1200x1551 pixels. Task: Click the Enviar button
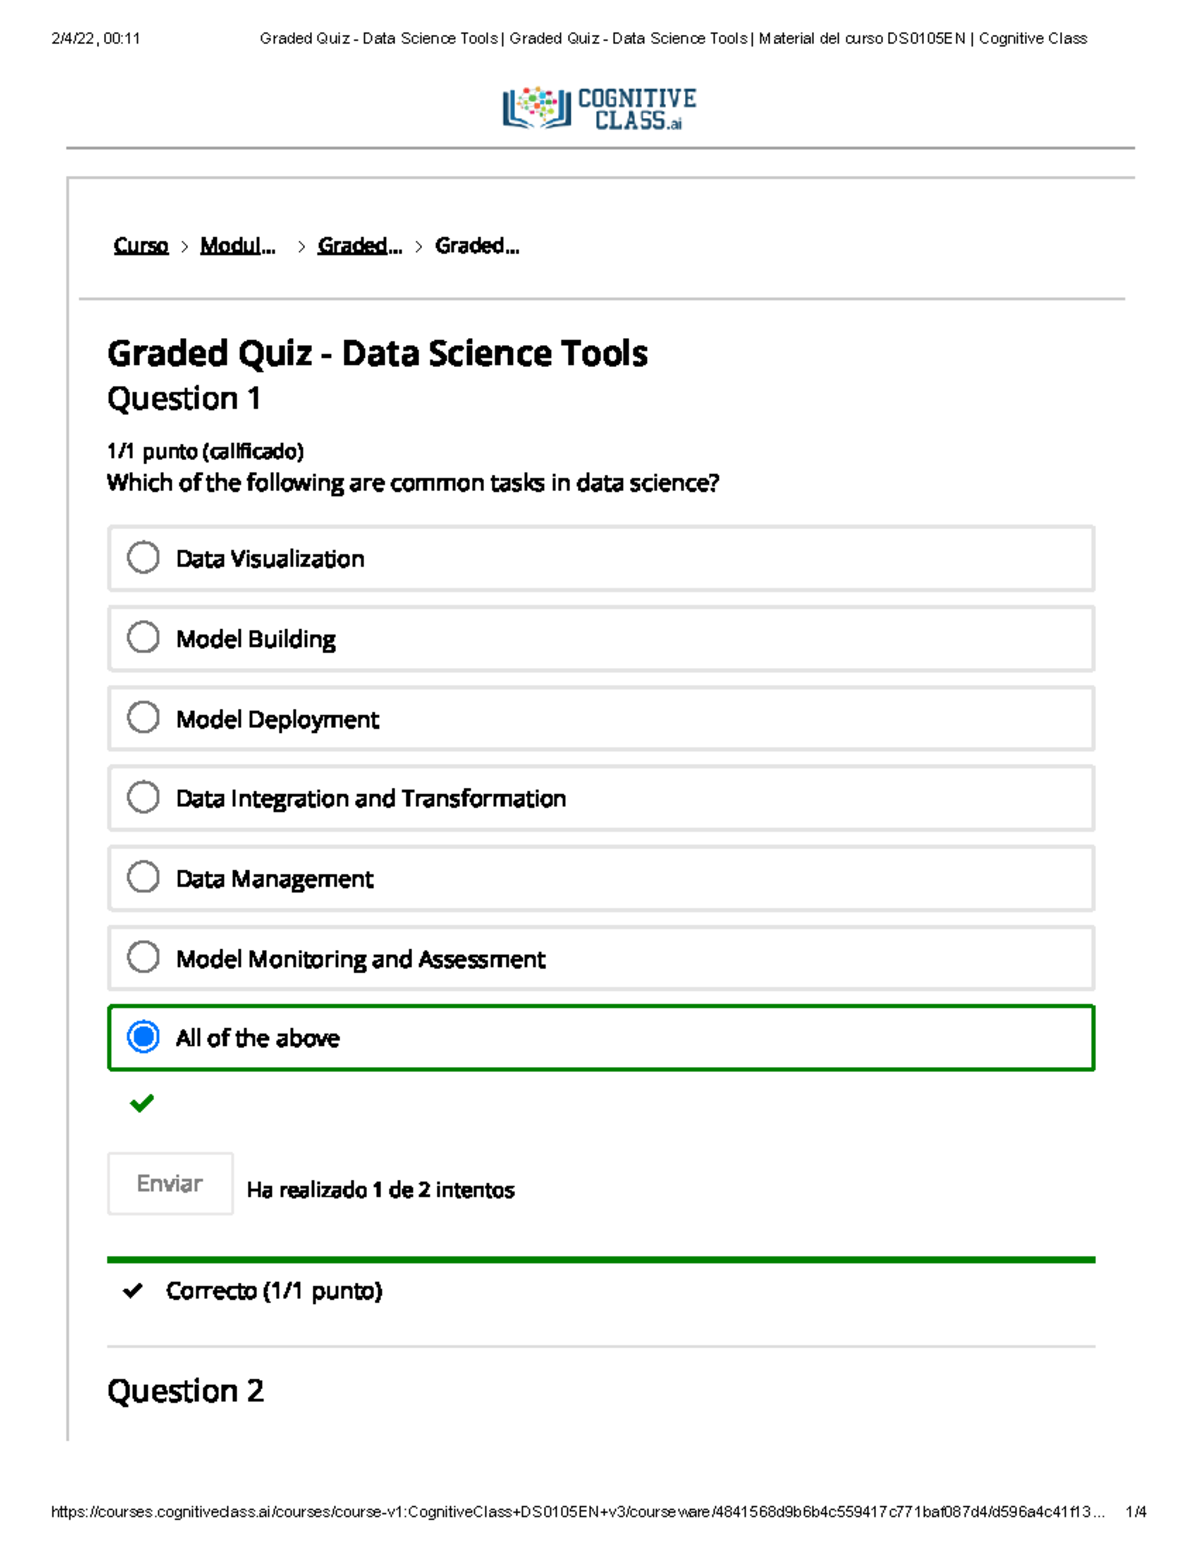click(x=170, y=1183)
